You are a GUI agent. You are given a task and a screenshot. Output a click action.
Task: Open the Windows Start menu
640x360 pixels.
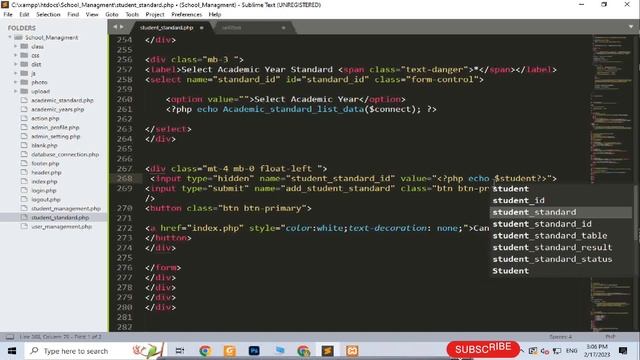(x=12, y=351)
